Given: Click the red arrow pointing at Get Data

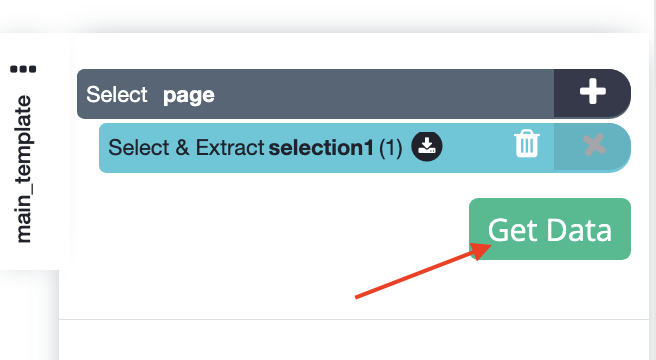Looking at the screenshot, I should click(423, 270).
